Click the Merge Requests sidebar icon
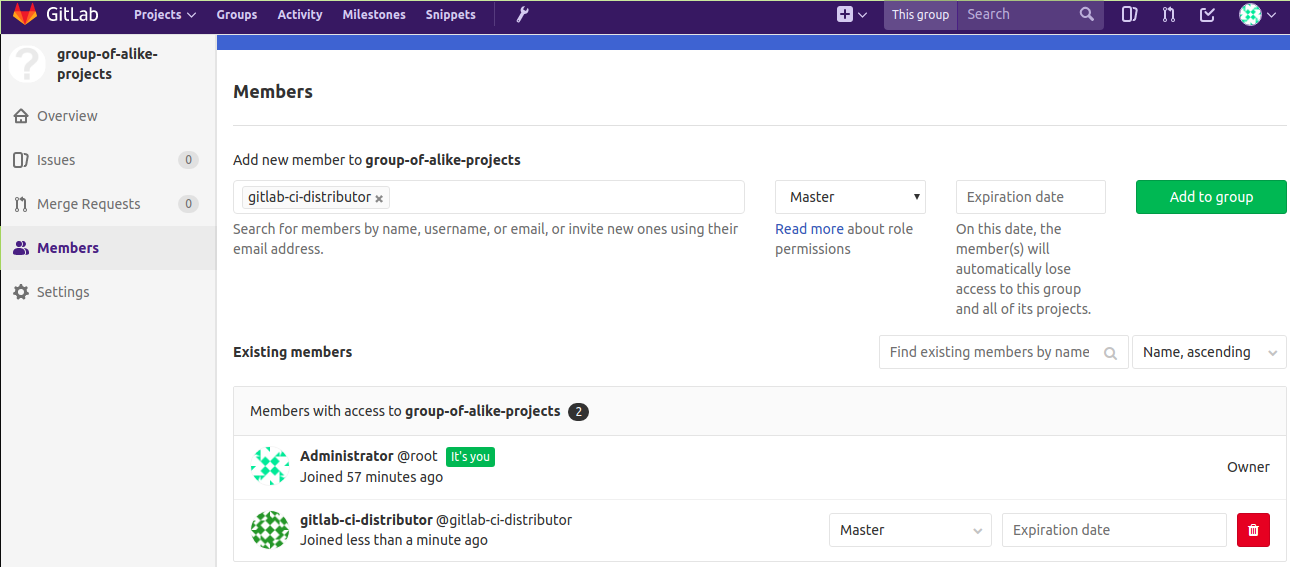 point(21,204)
